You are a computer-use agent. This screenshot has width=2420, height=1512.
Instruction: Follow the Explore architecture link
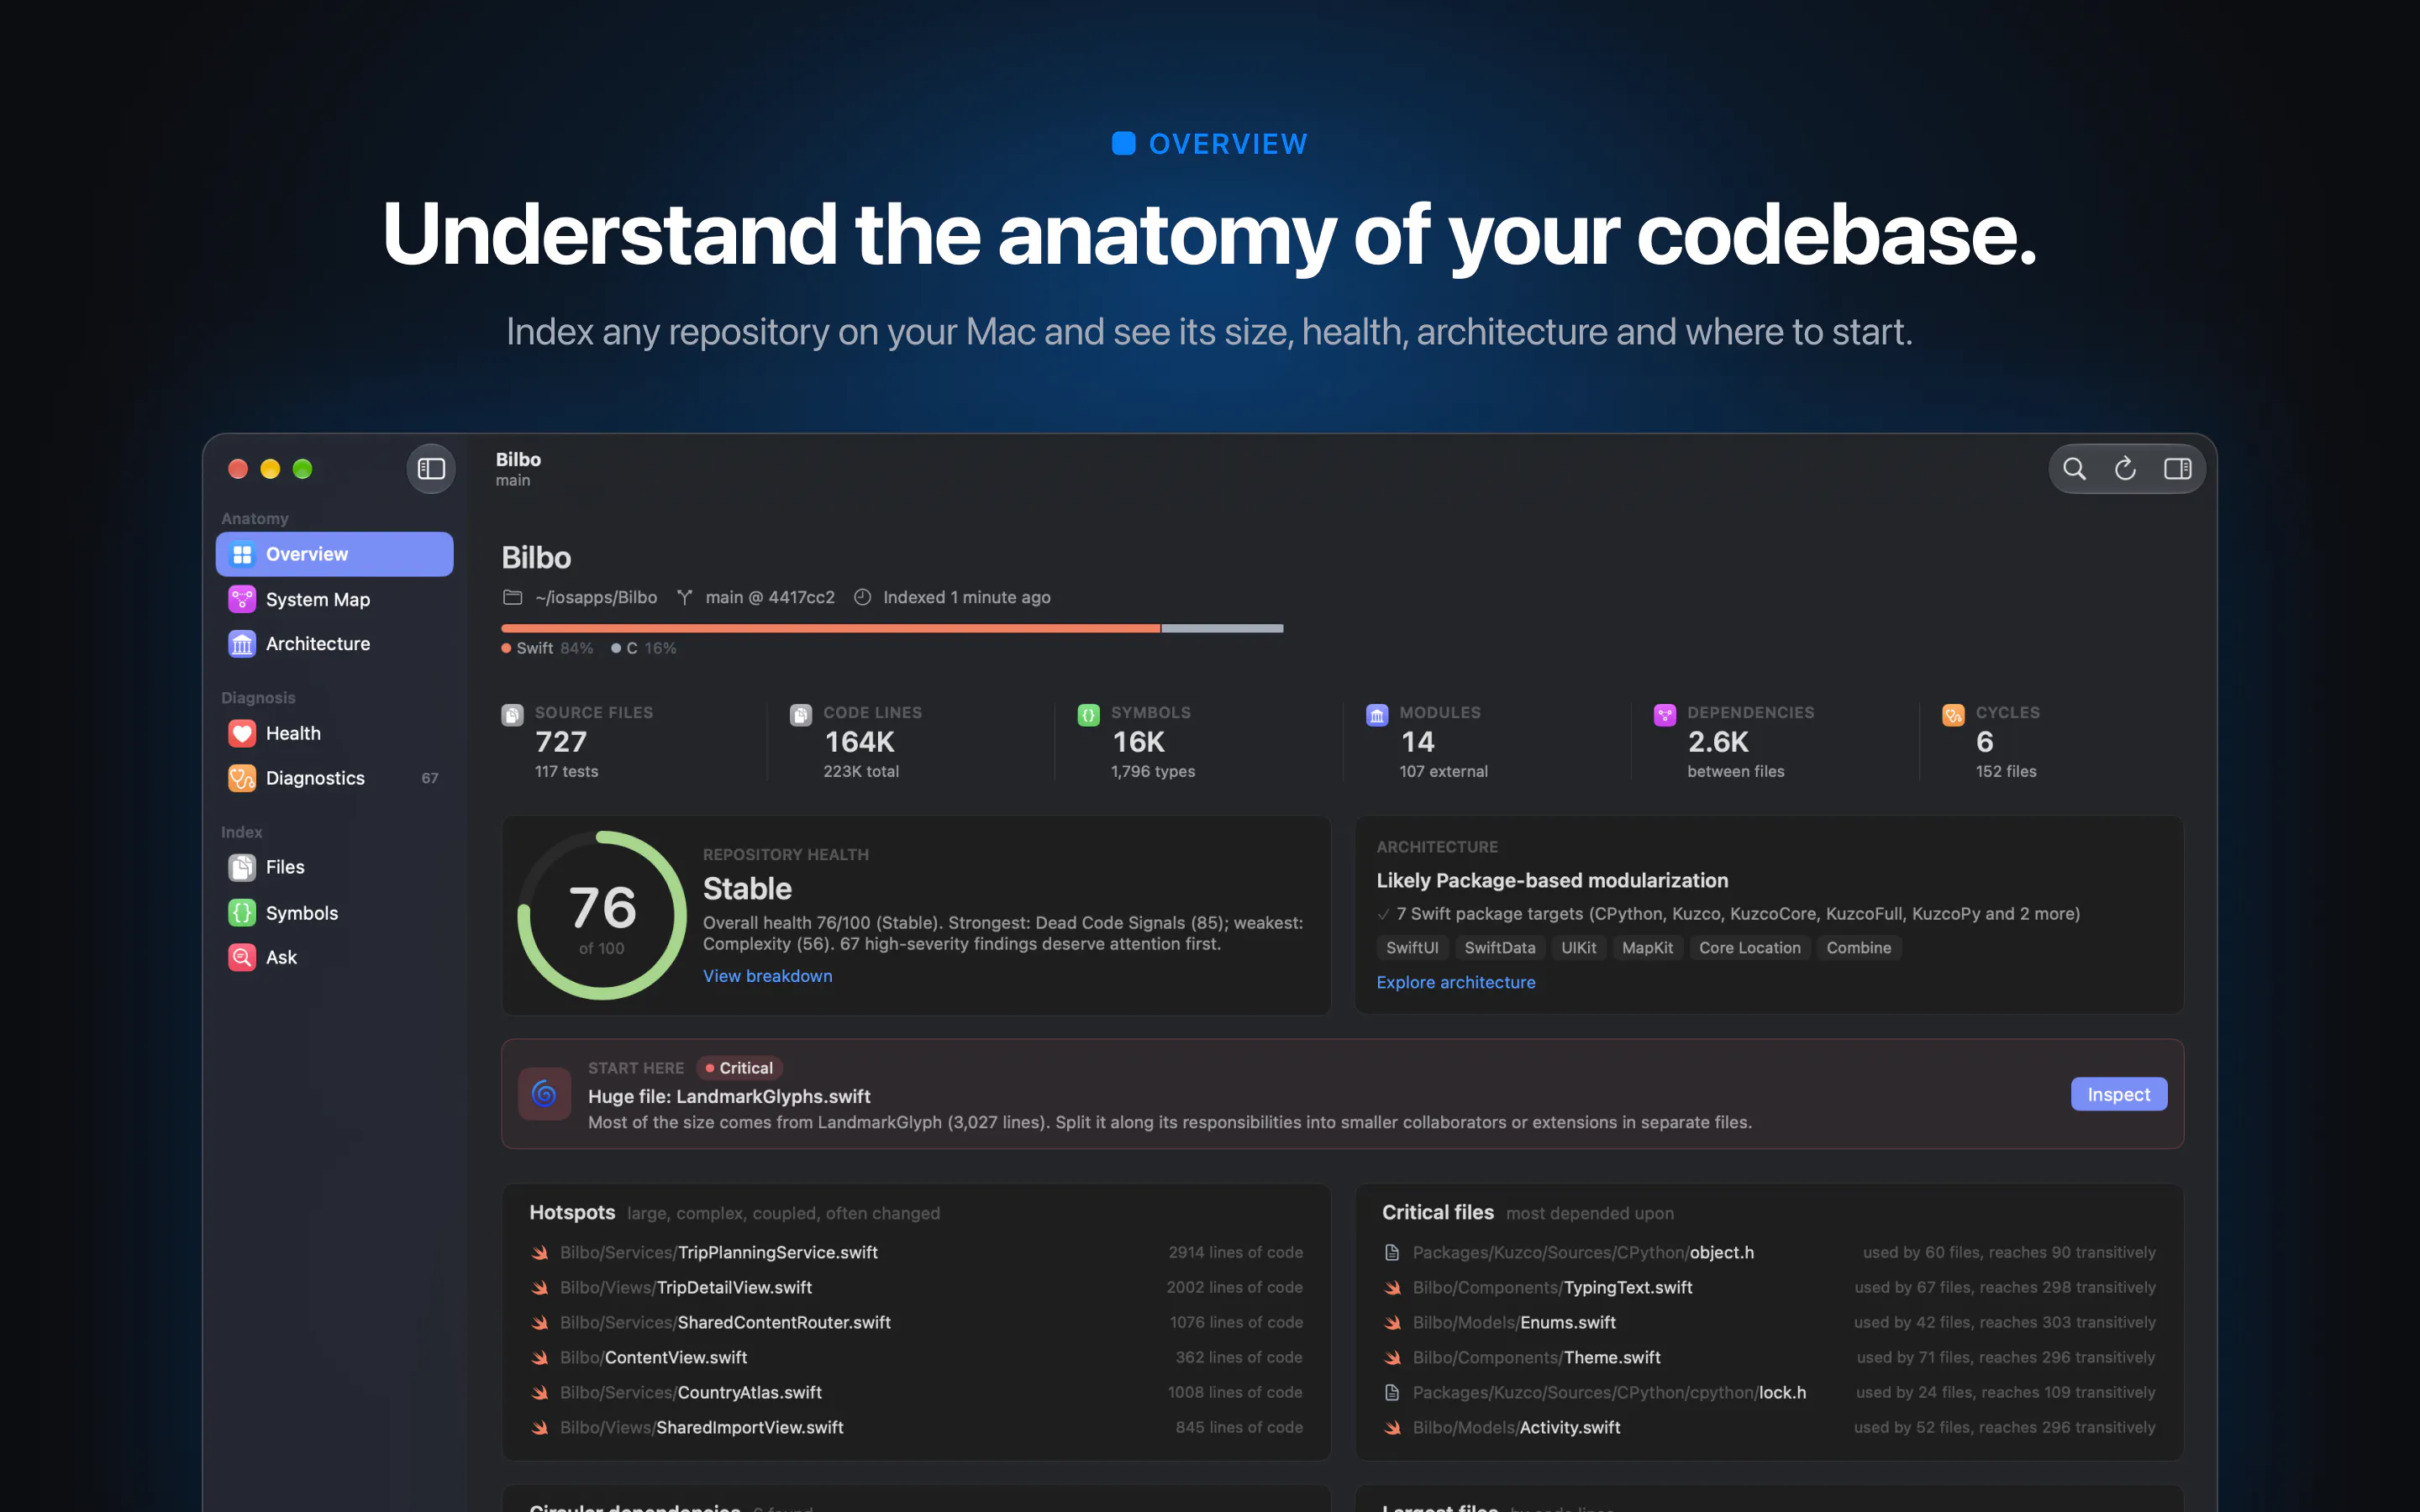pyautogui.click(x=1455, y=982)
